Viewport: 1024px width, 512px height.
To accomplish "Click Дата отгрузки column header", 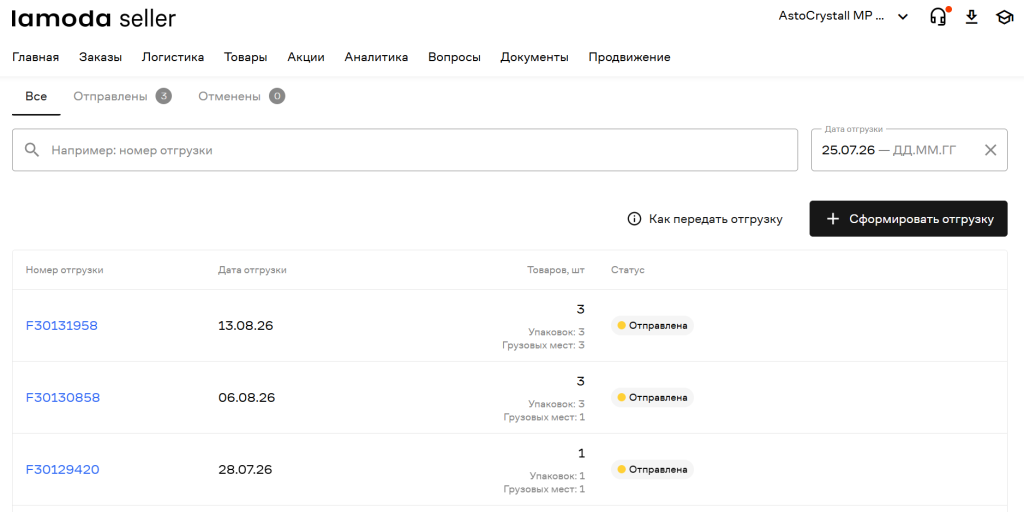I will 252,270.
